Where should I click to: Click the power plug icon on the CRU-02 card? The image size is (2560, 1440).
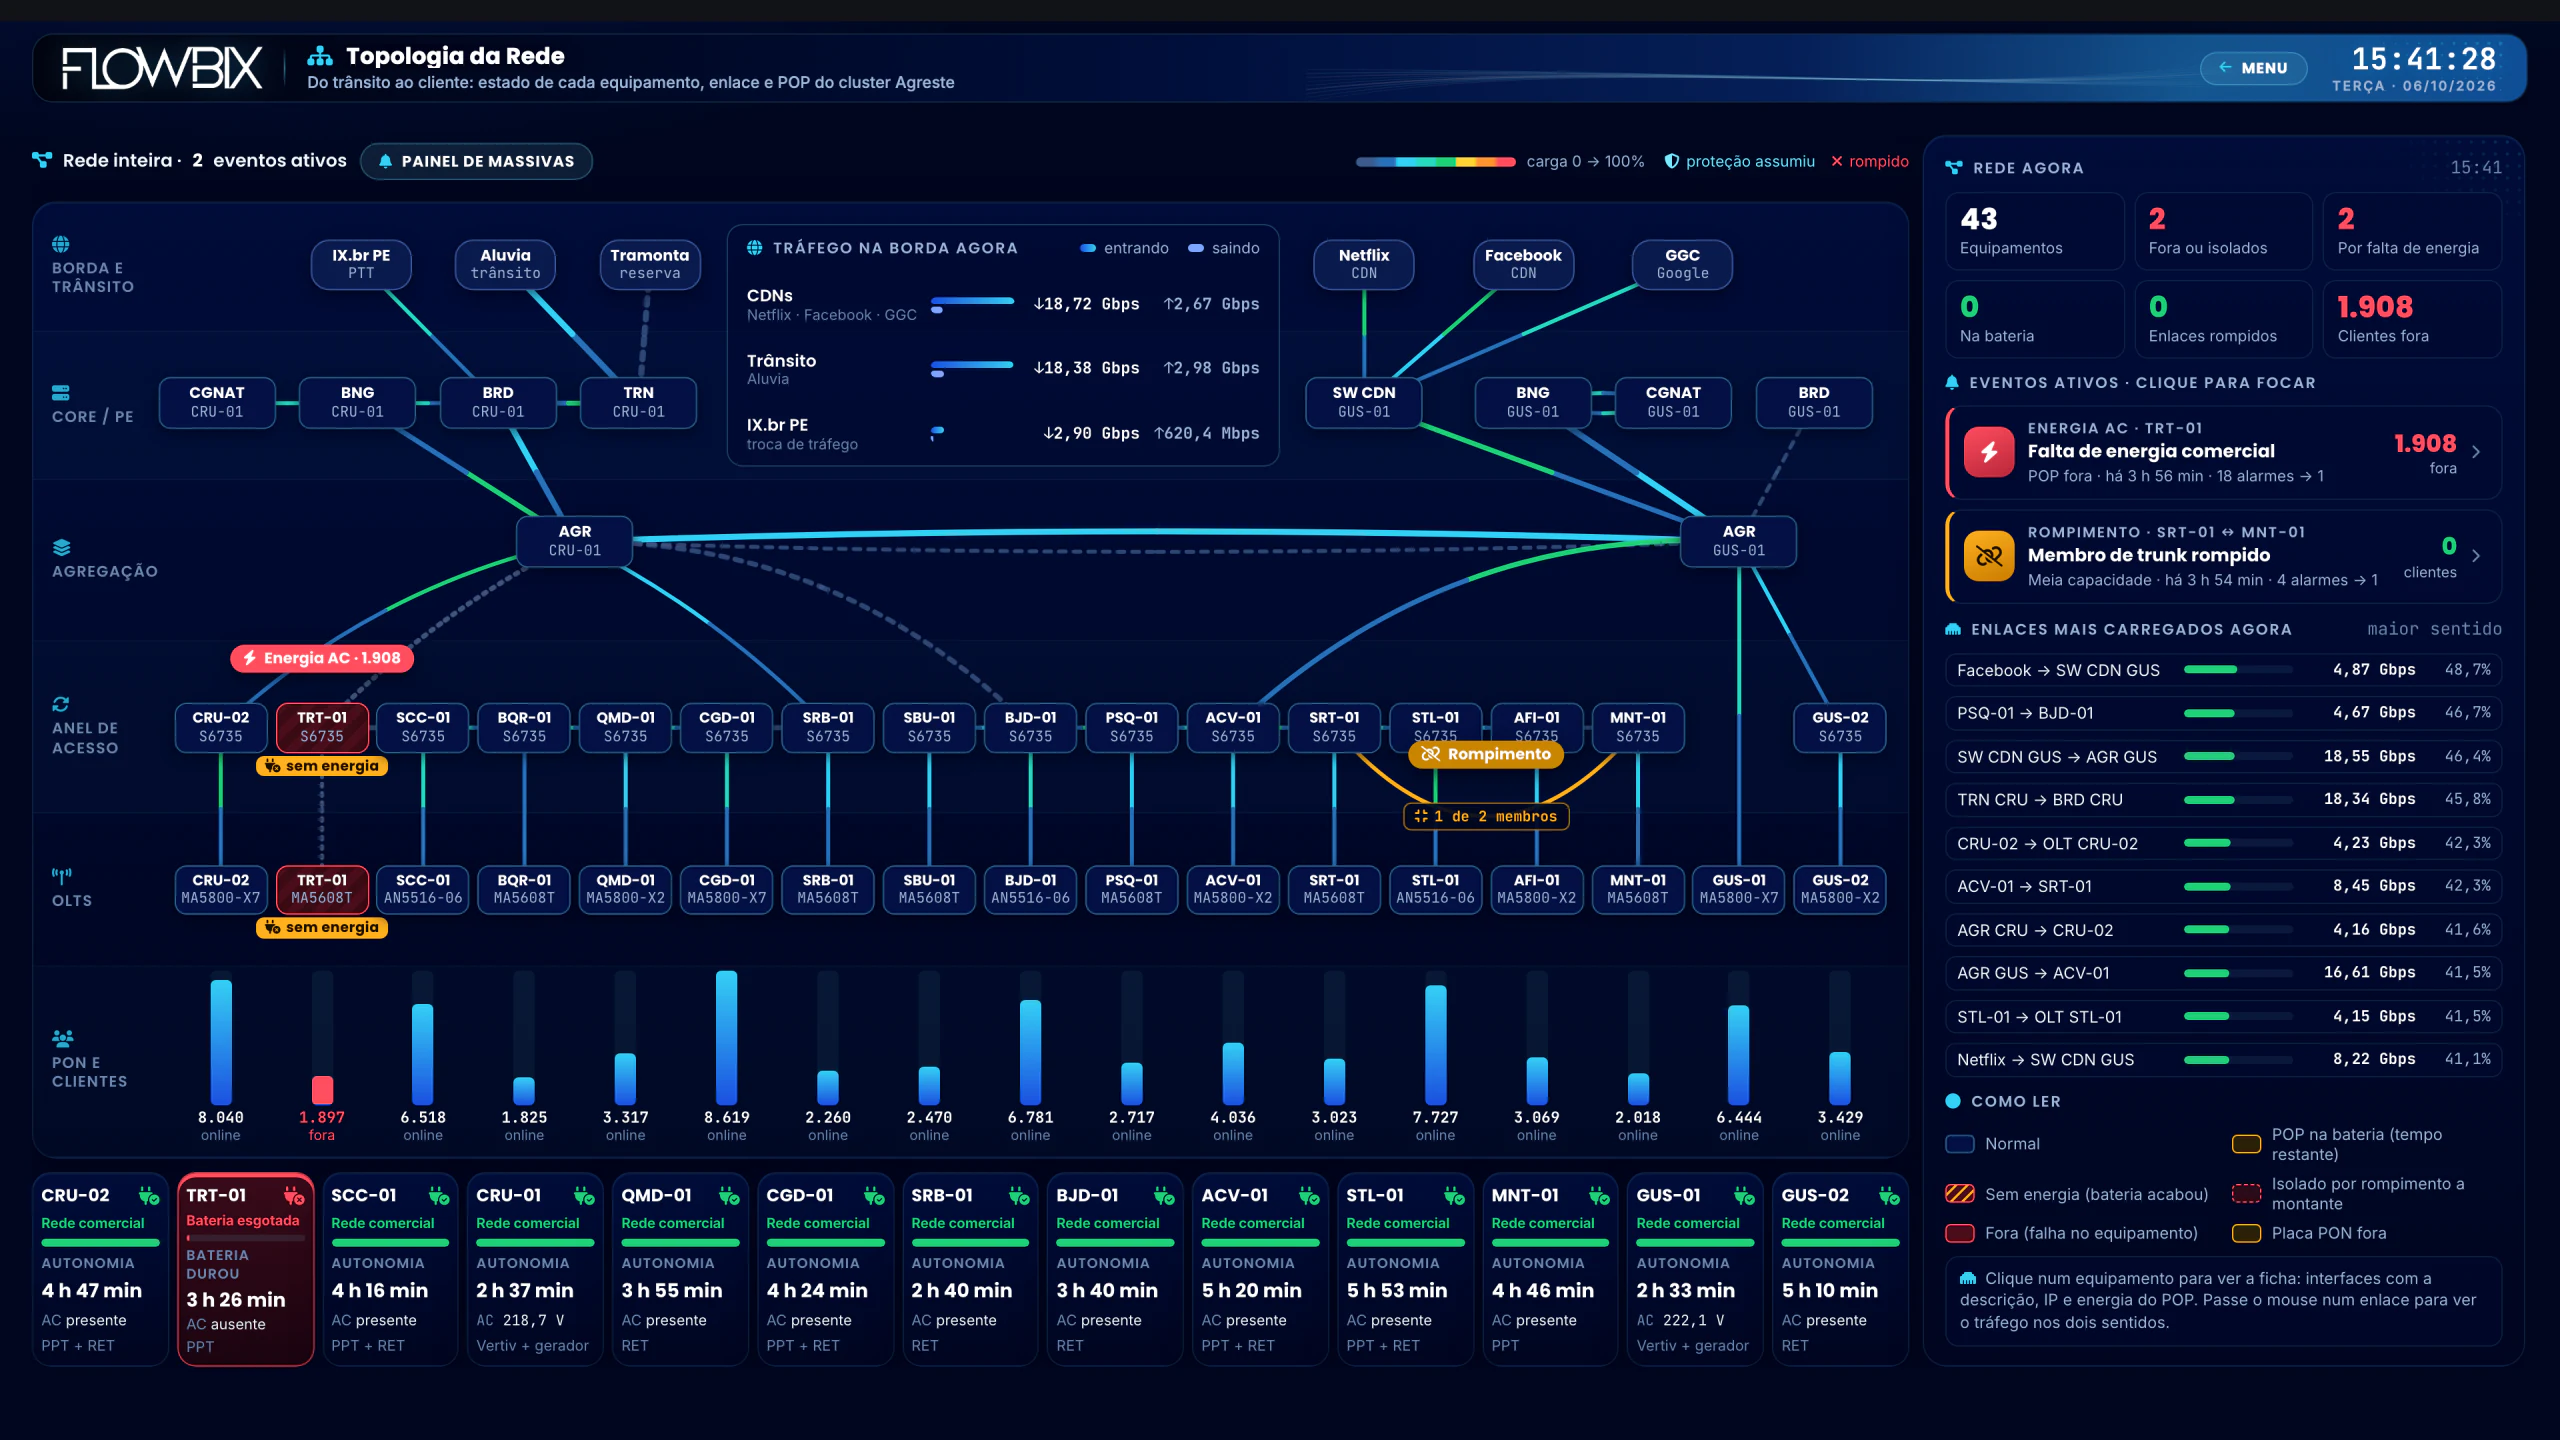coord(149,1196)
